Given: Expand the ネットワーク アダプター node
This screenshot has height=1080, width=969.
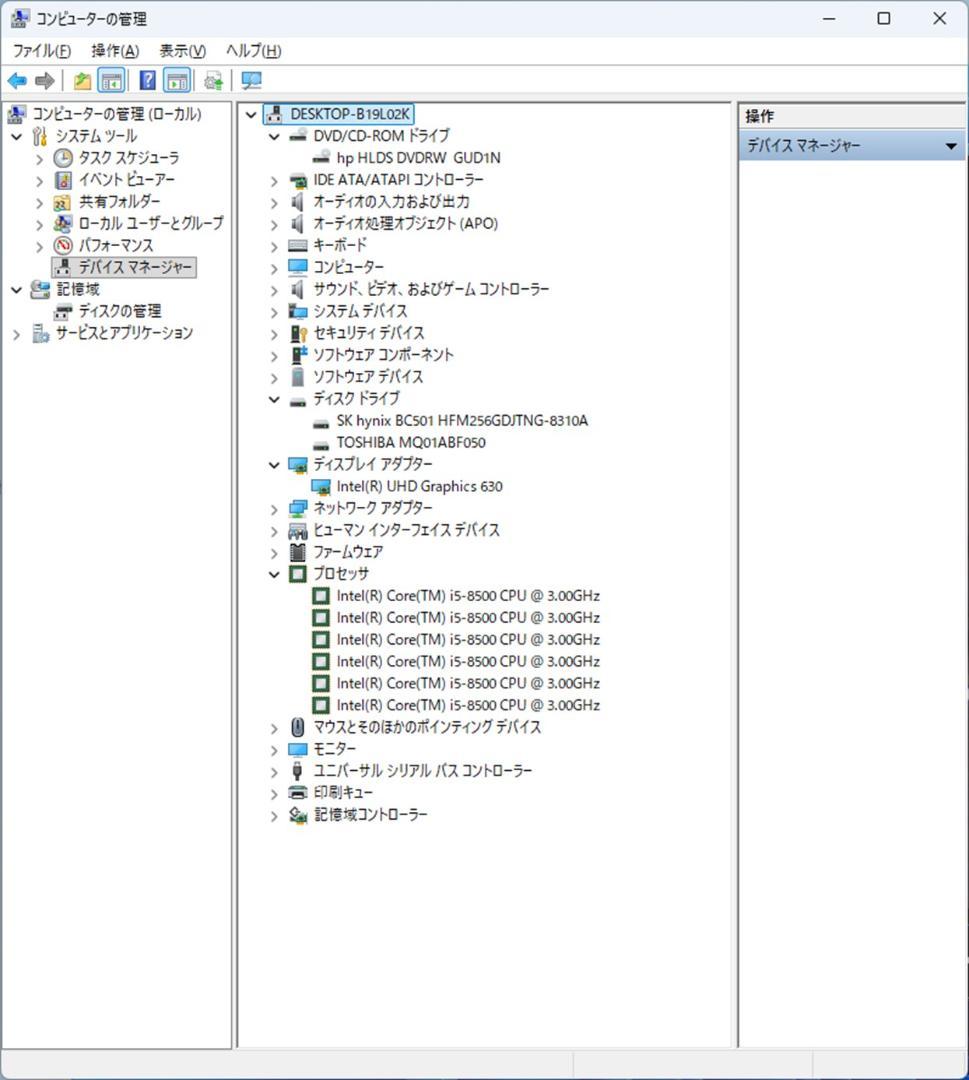Looking at the screenshot, I should tap(273, 508).
